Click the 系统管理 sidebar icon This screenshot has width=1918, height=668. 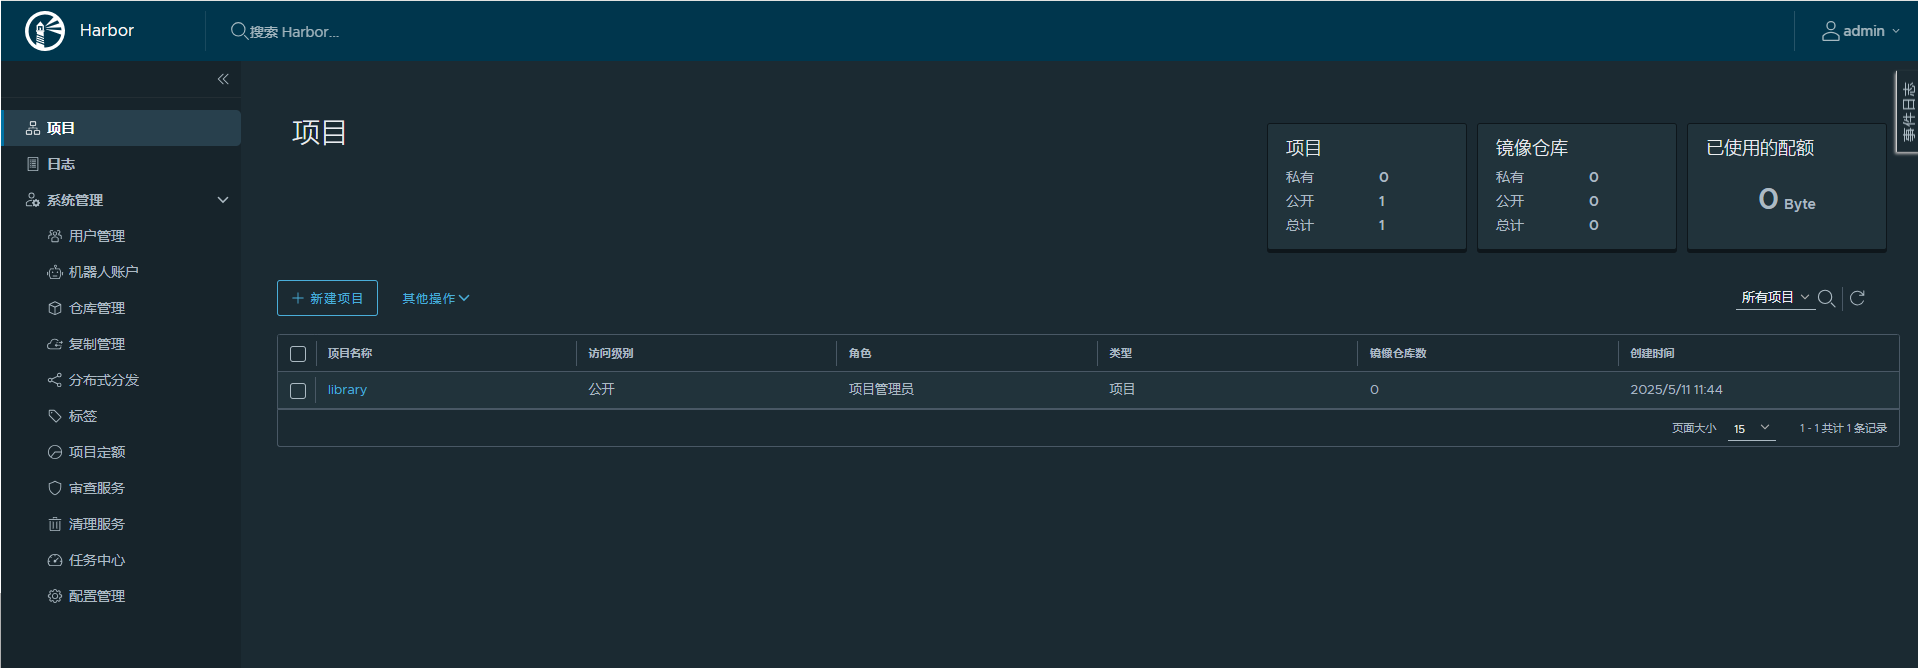33,200
